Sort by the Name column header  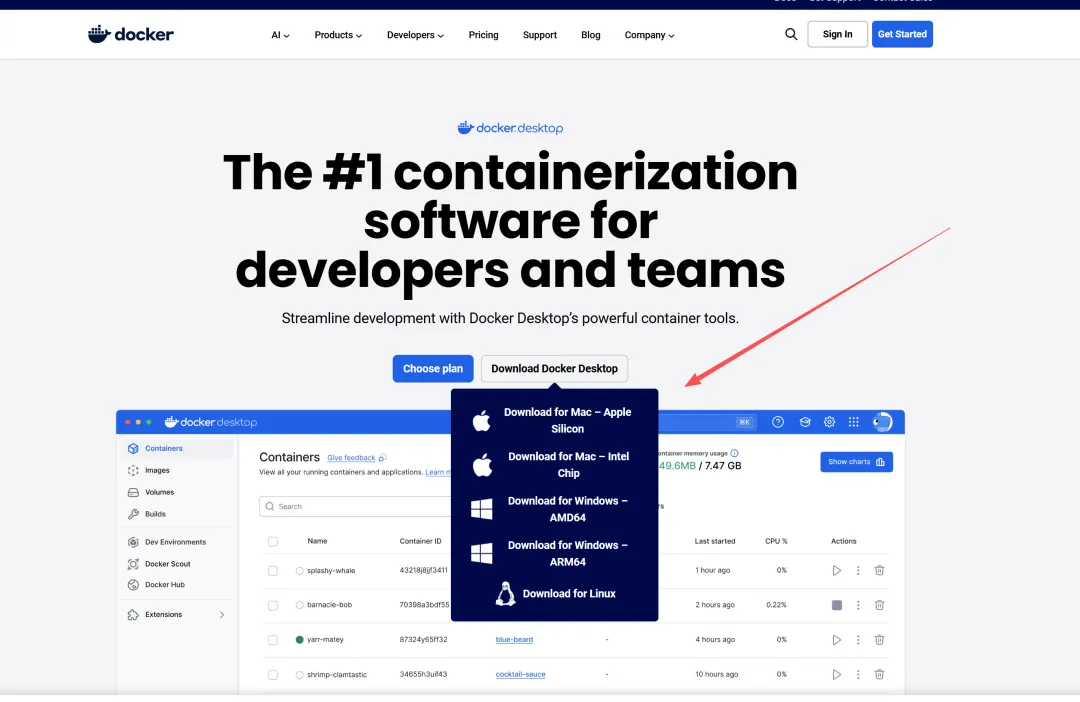[x=317, y=541]
